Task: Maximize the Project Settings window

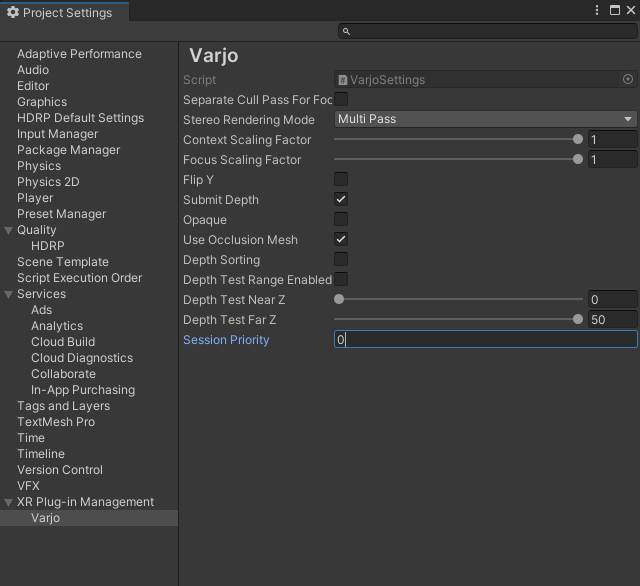Action: [615, 10]
